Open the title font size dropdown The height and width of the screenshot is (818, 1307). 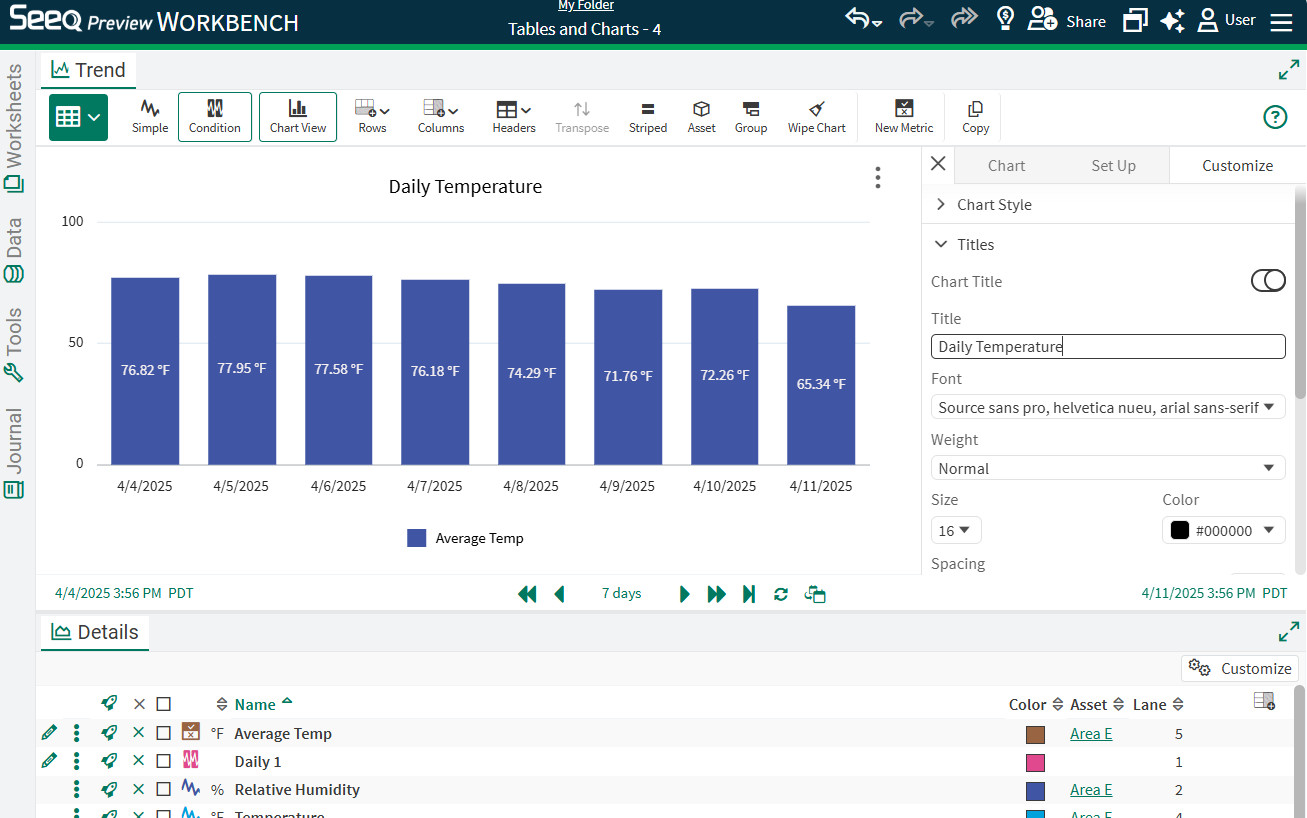956,530
